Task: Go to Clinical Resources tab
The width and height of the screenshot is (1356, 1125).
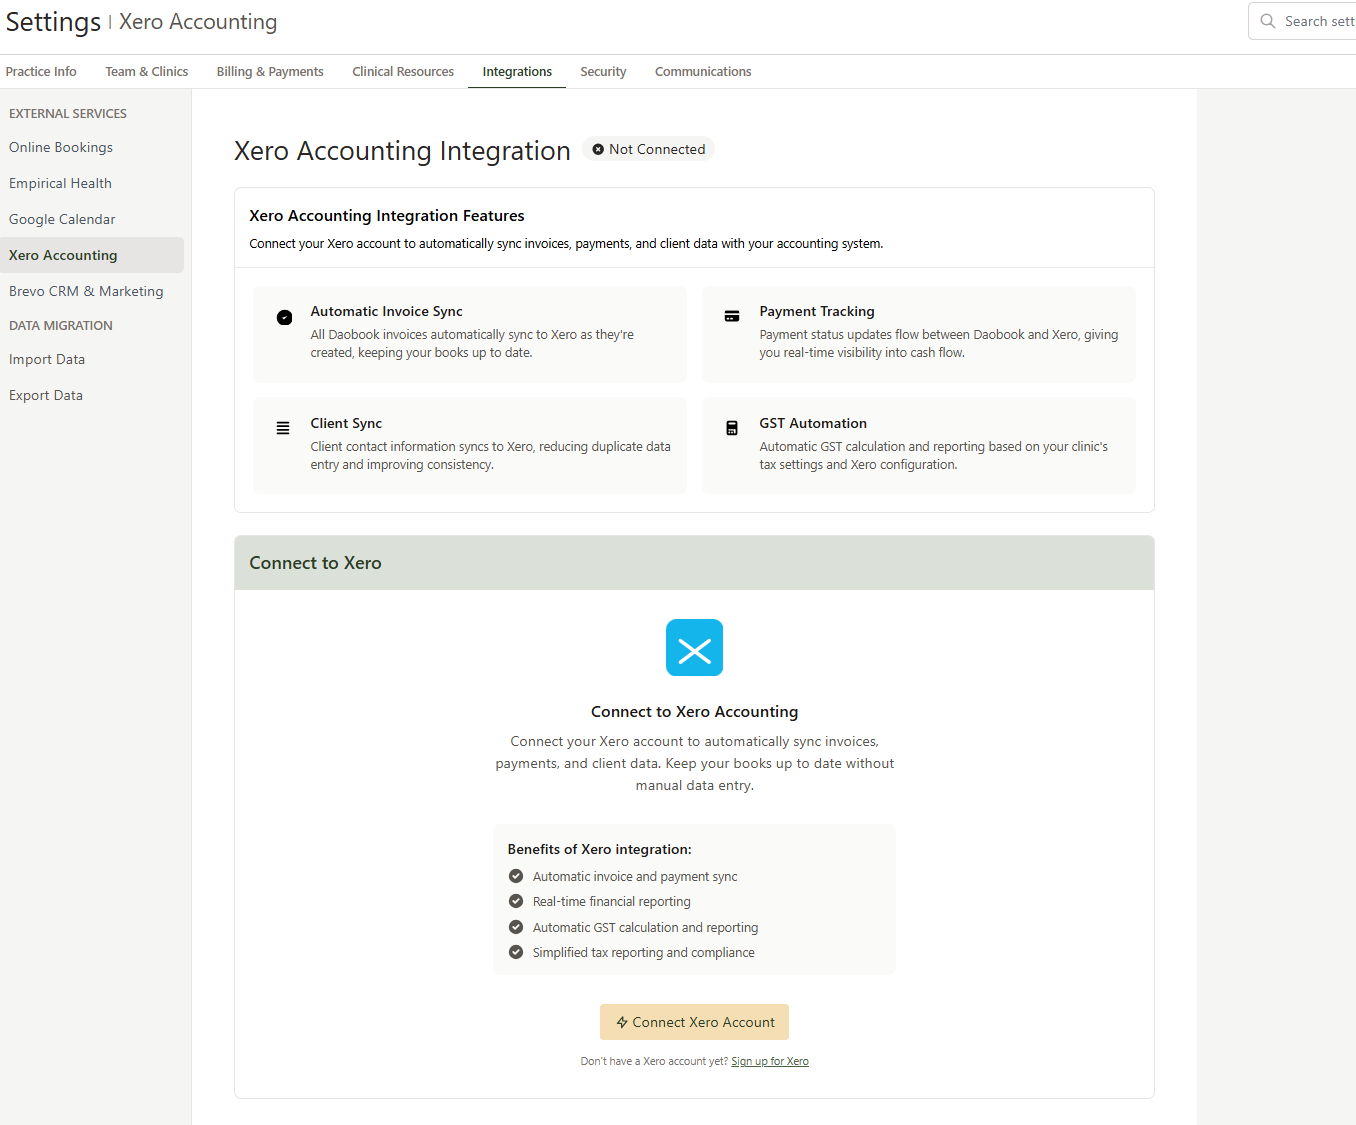Action: coord(403,72)
